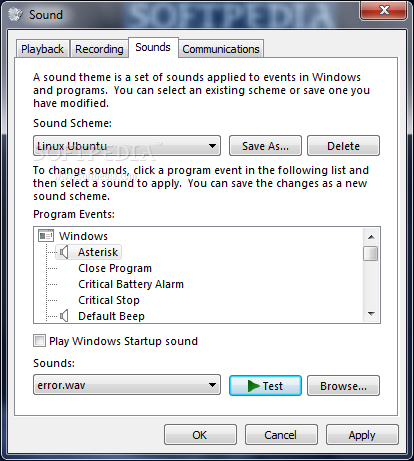Screen dimensions: 414x461
Task: Click the Program Events scrollbar up arrow
Action: [371, 237]
